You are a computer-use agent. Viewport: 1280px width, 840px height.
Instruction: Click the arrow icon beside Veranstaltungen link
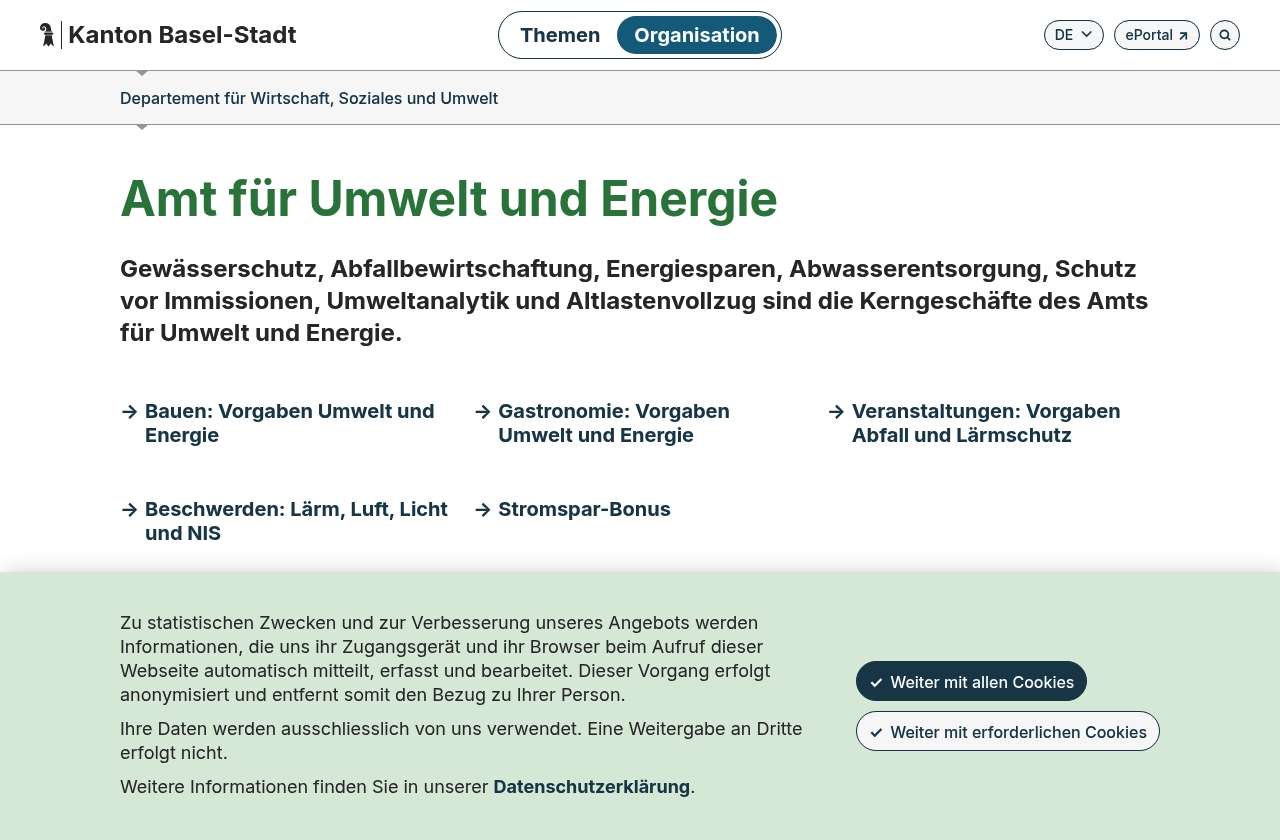point(836,412)
